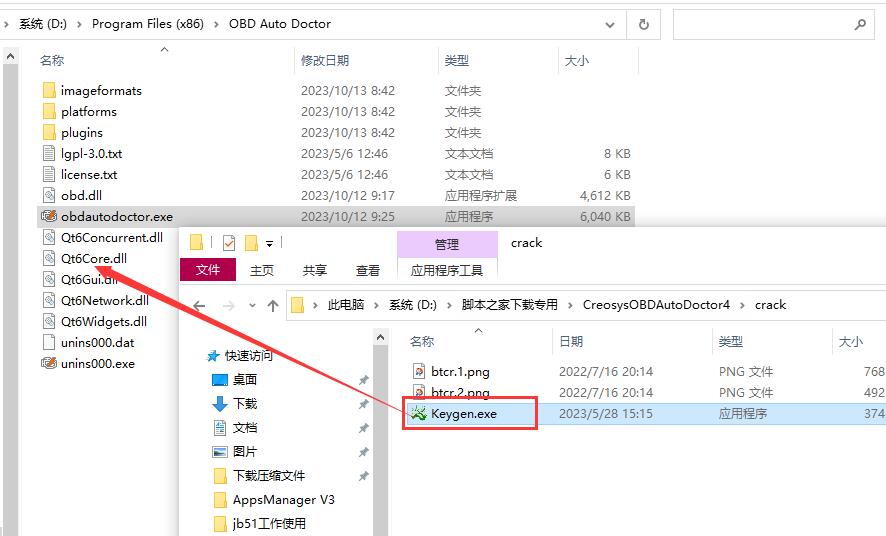
Task: Open Downloads (下载) in quick access
Action: pyautogui.click(x=245, y=403)
